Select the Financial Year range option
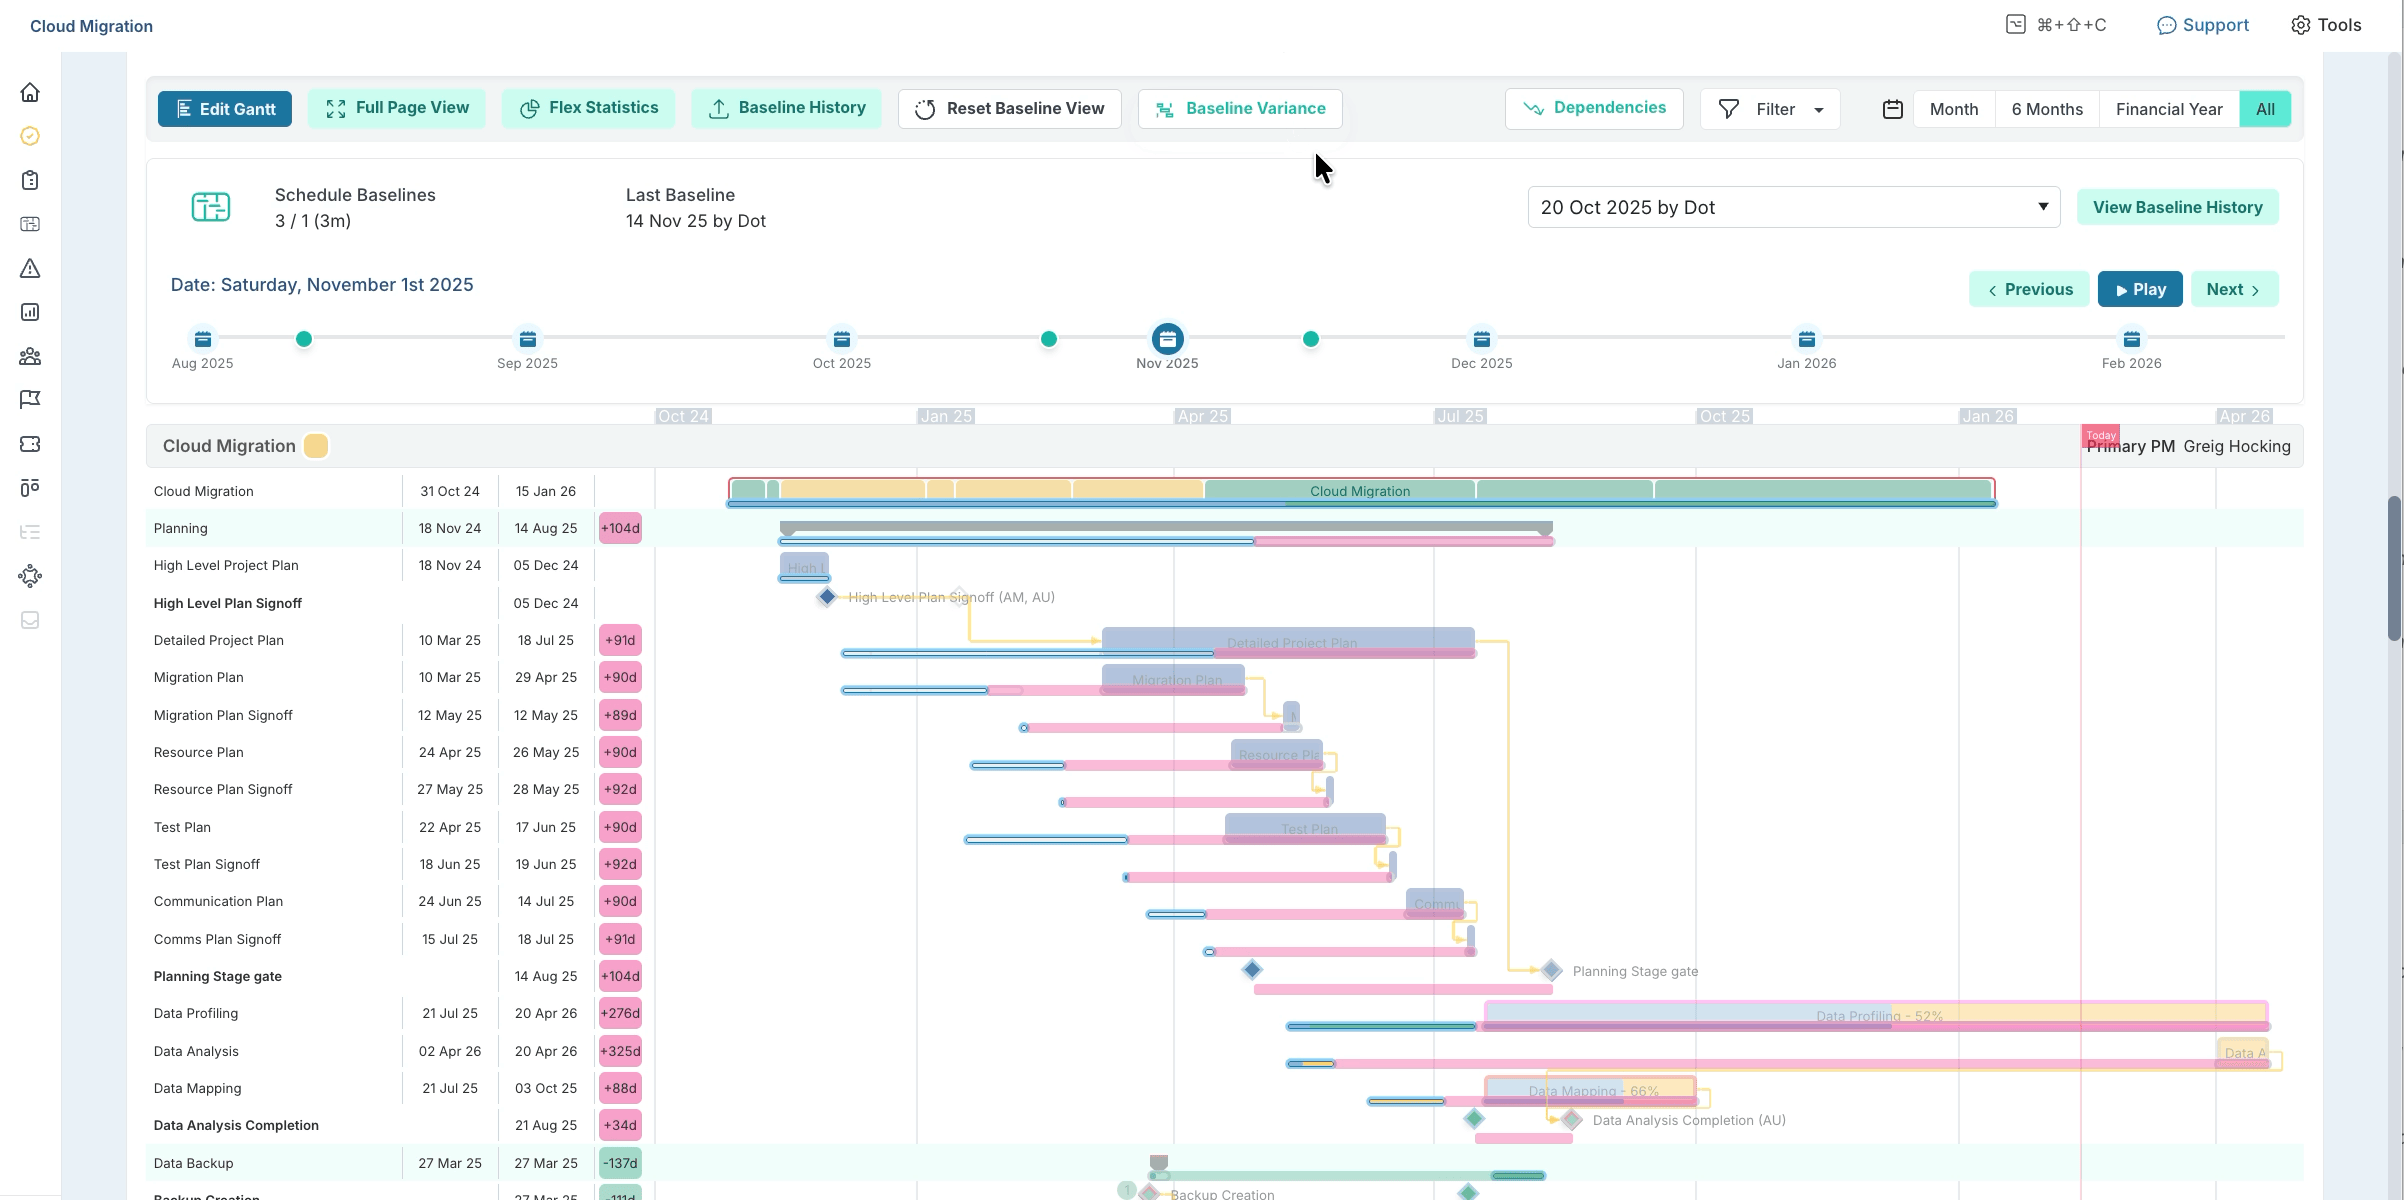Image resolution: width=2404 pixels, height=1200 pixels. 2168,109
